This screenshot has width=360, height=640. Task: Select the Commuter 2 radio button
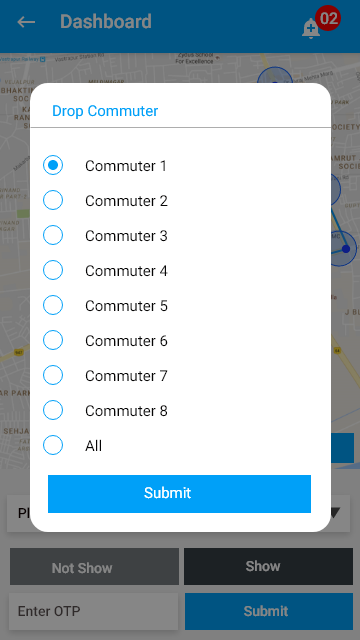(x=53, y=200)
